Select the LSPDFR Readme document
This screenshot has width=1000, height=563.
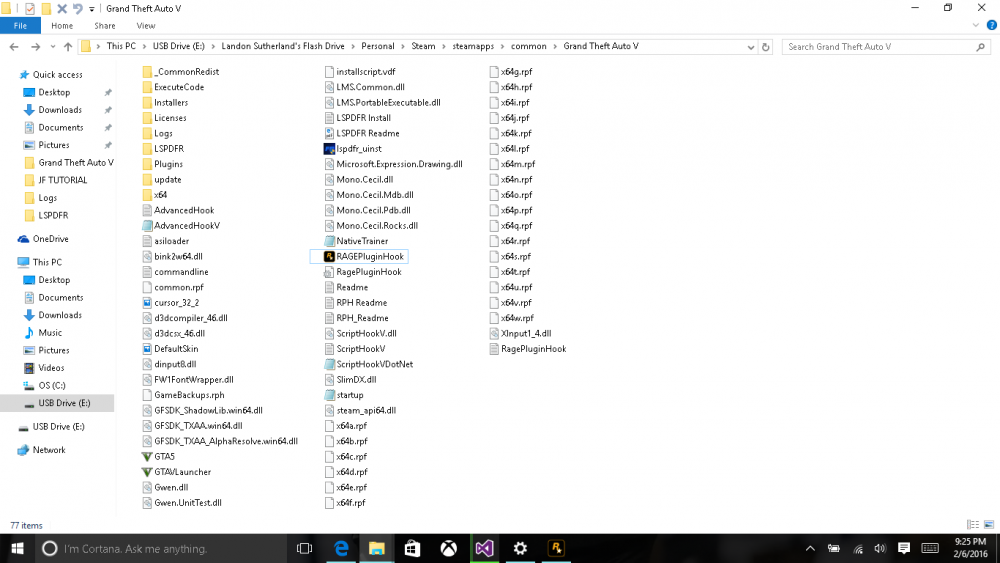point(362,133)
